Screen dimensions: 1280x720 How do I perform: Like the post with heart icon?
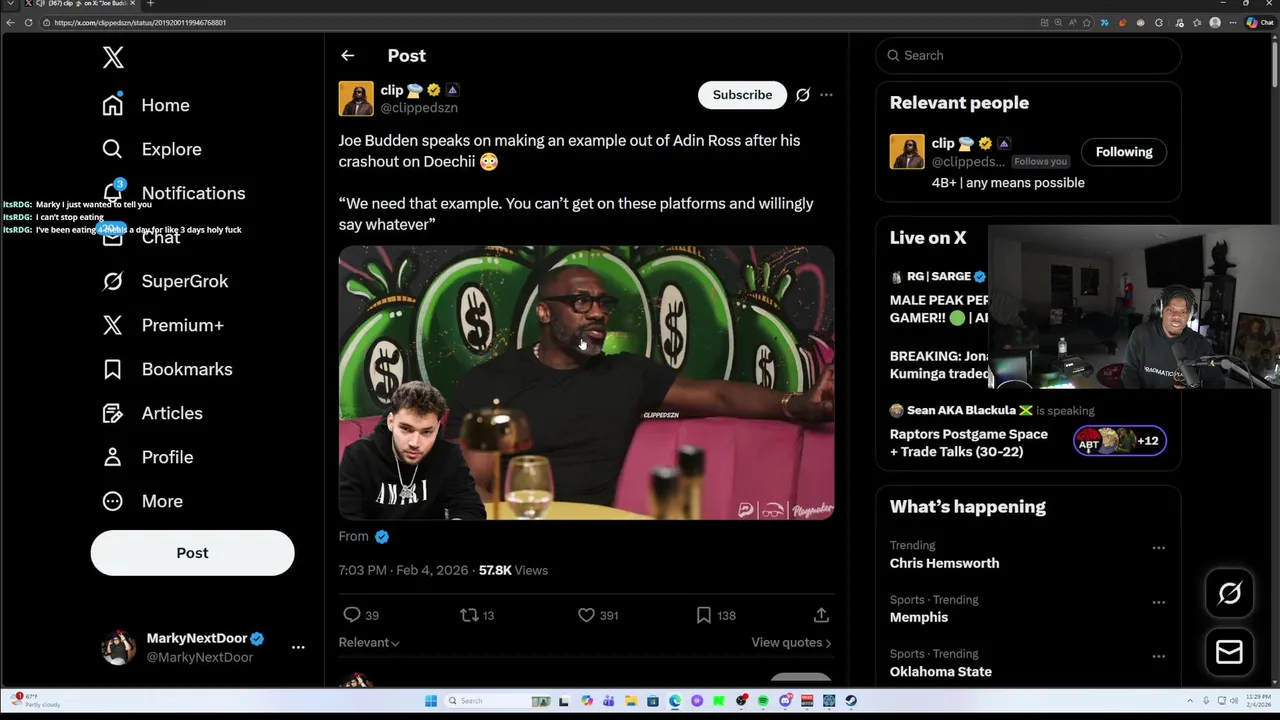[x=586, y=615]
